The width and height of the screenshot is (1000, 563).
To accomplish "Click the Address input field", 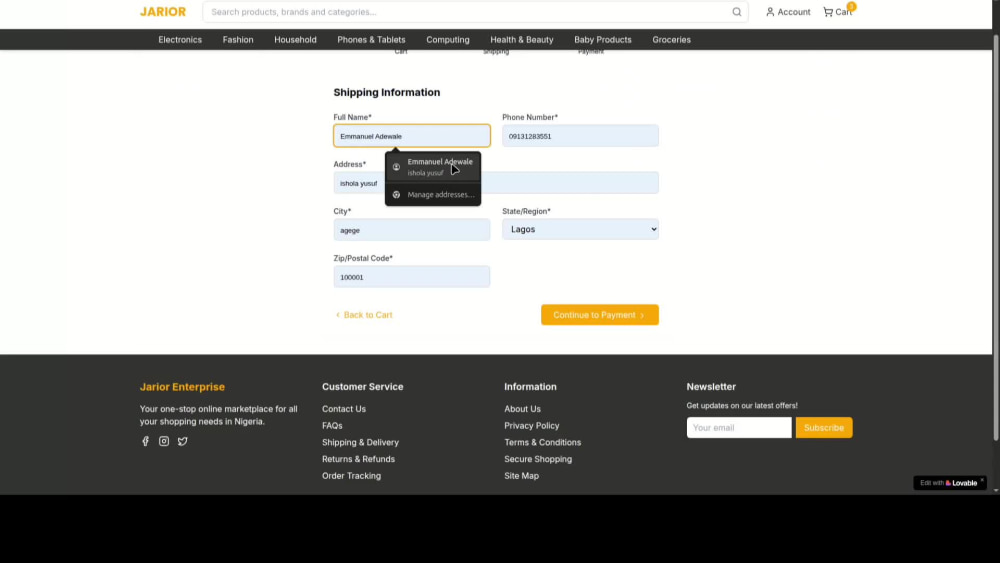I will 496,183.
